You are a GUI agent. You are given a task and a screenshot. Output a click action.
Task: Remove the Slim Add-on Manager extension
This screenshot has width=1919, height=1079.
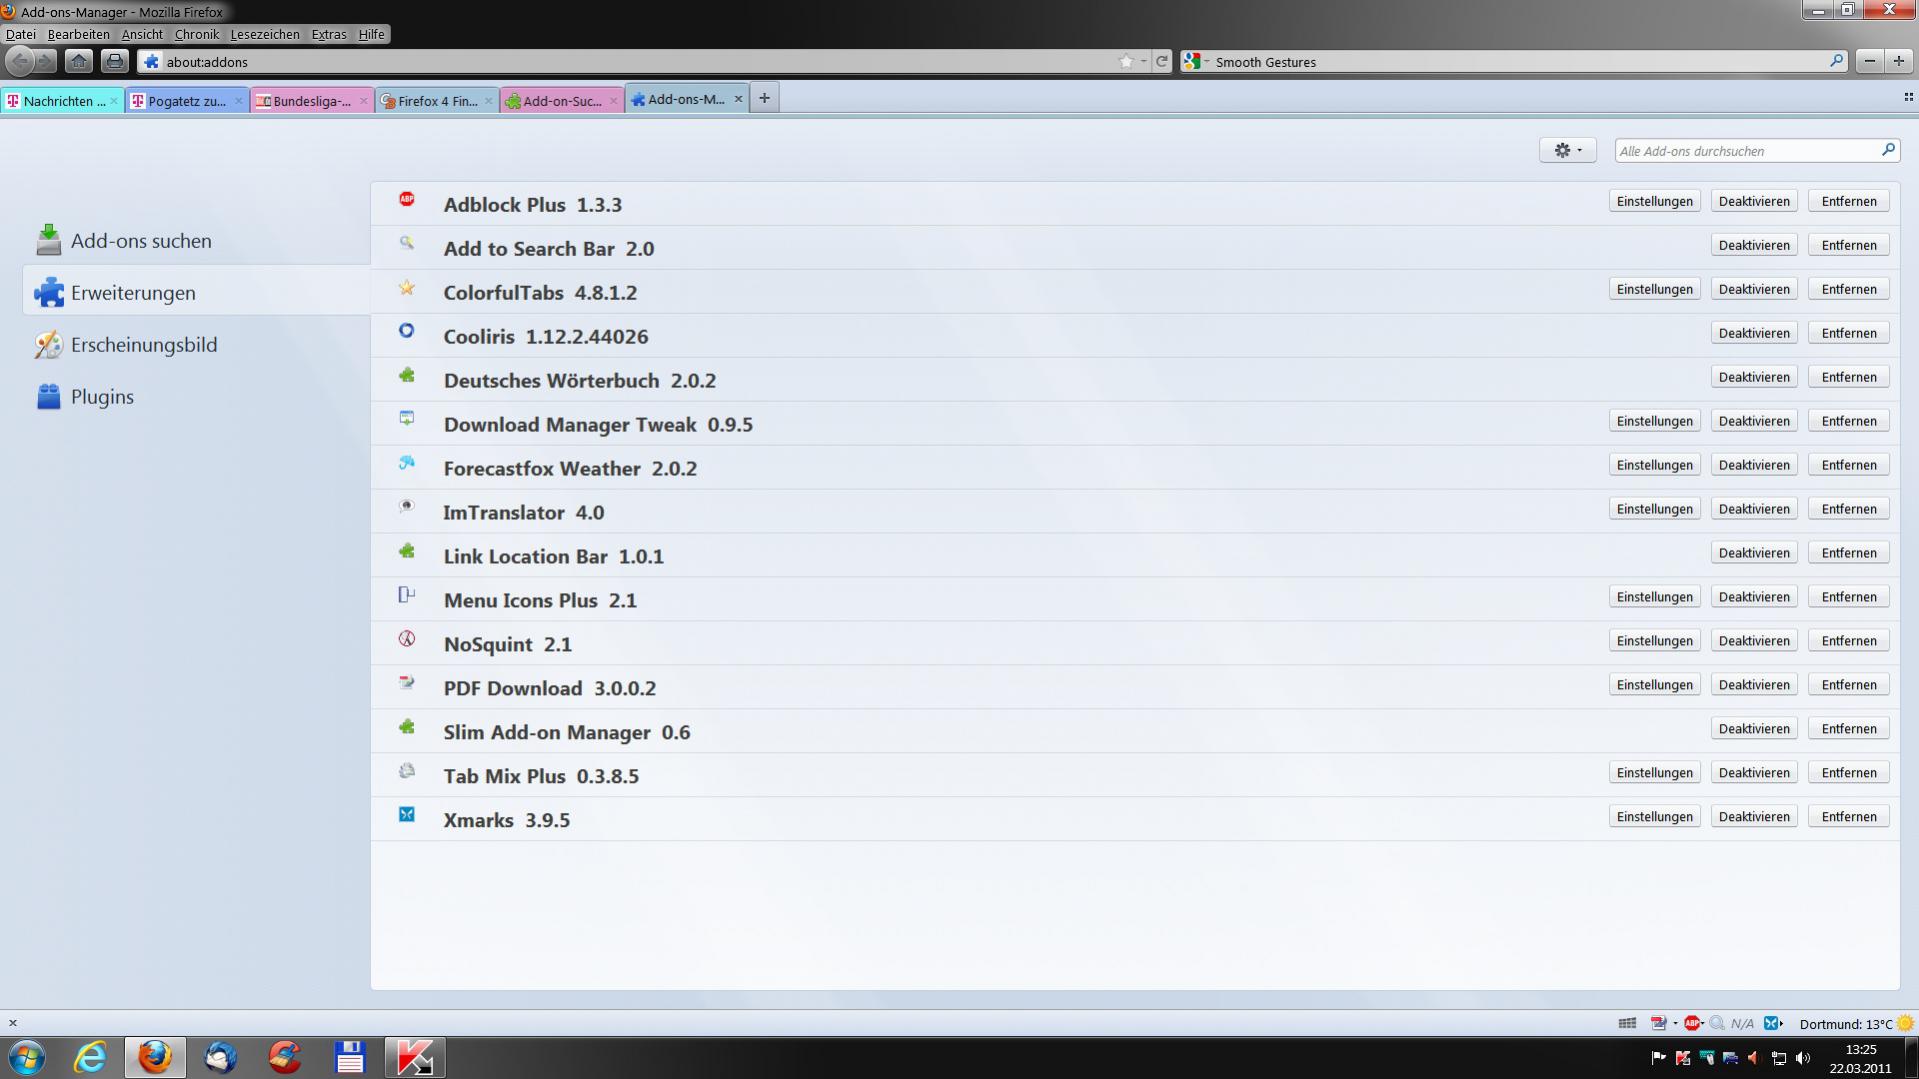1848,729
